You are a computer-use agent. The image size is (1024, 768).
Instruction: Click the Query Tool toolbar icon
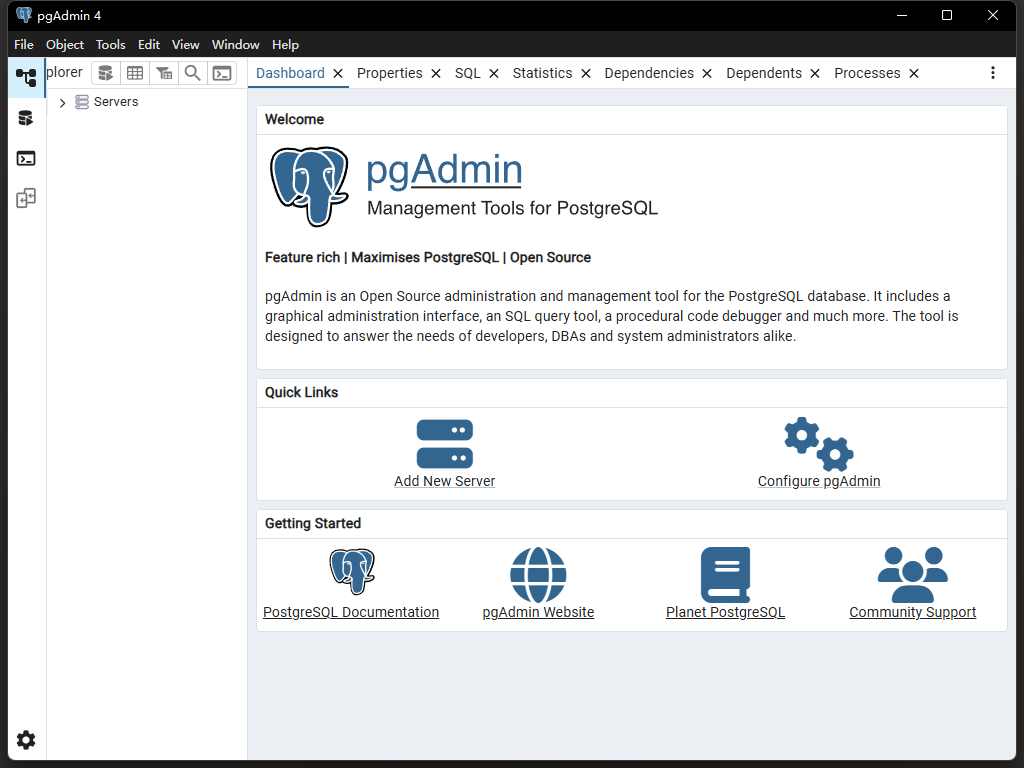pos(106,73)
